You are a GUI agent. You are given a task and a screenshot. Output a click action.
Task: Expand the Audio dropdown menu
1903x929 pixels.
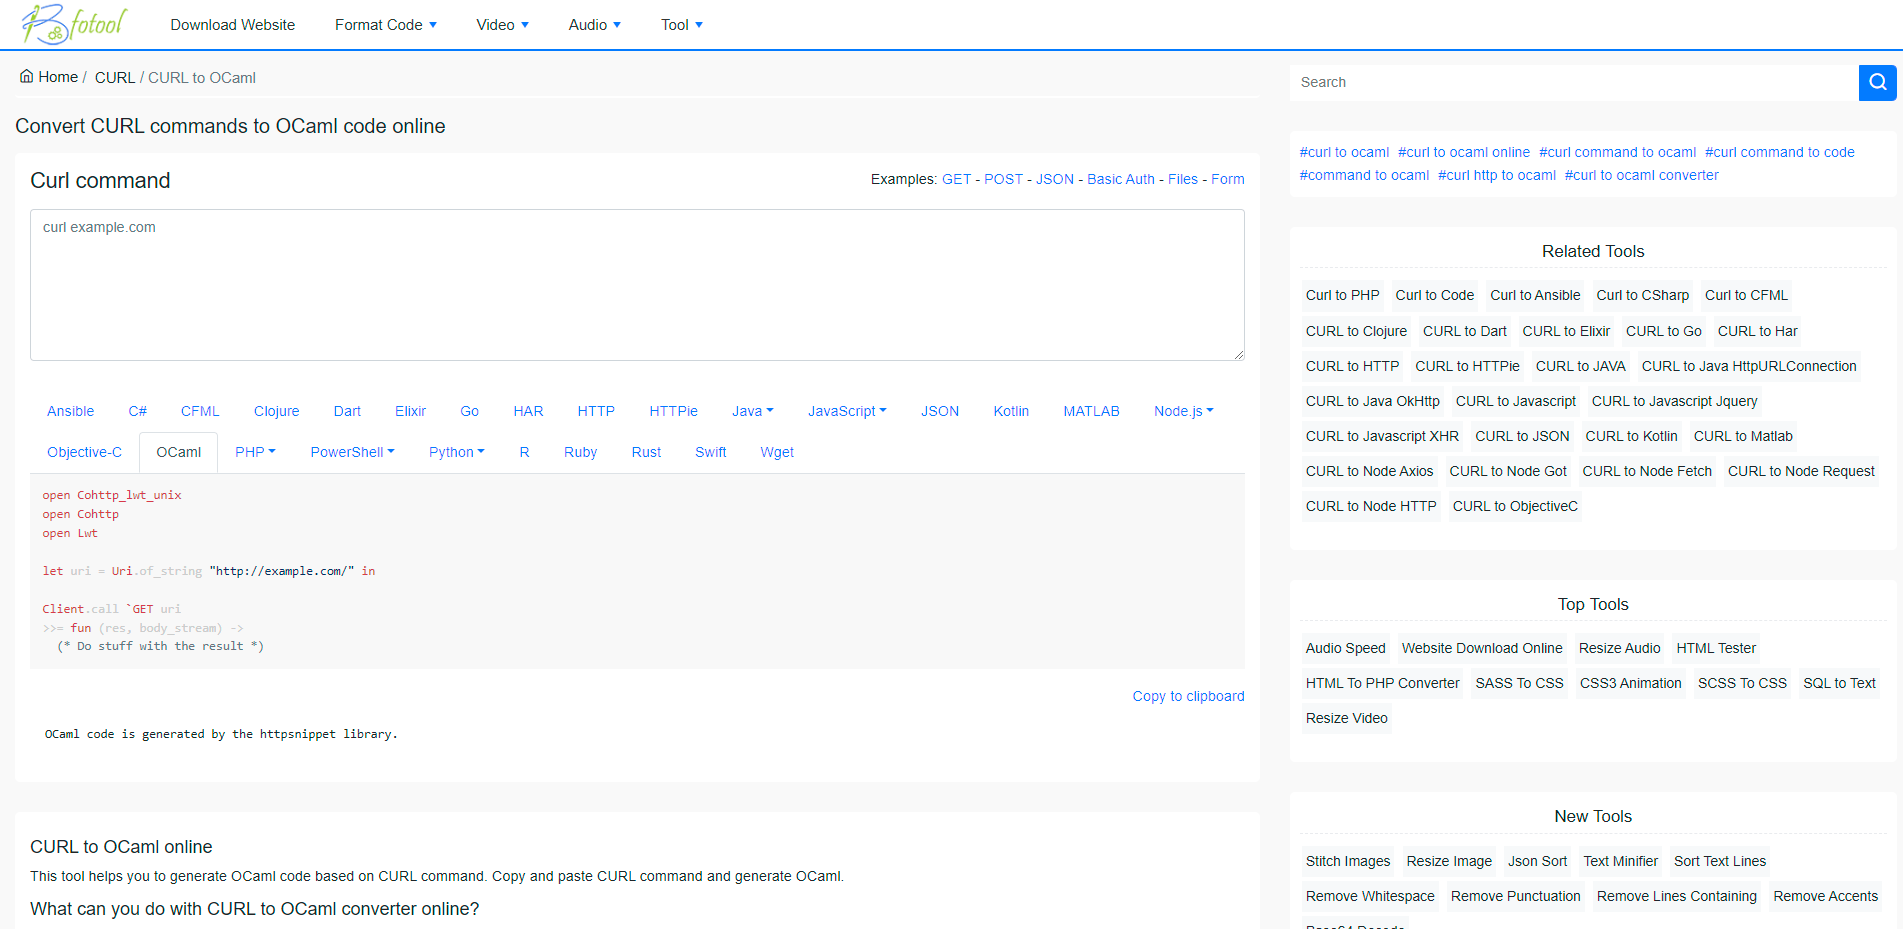coord(593,24)
